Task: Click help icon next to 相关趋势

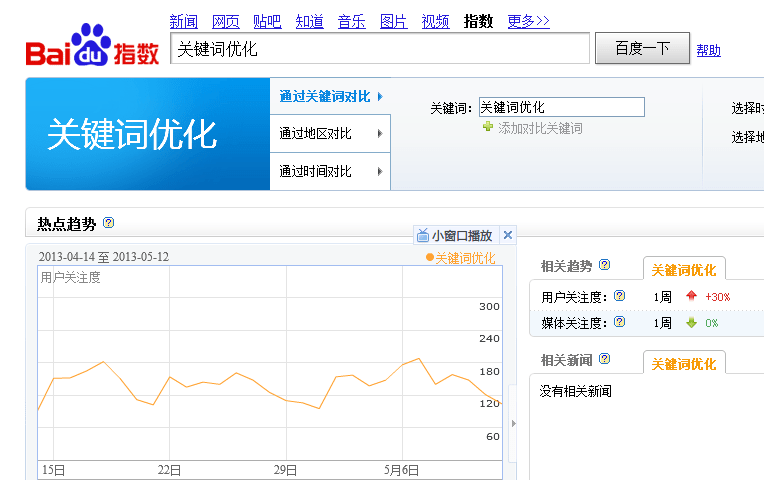Action: tap(604, 266)
